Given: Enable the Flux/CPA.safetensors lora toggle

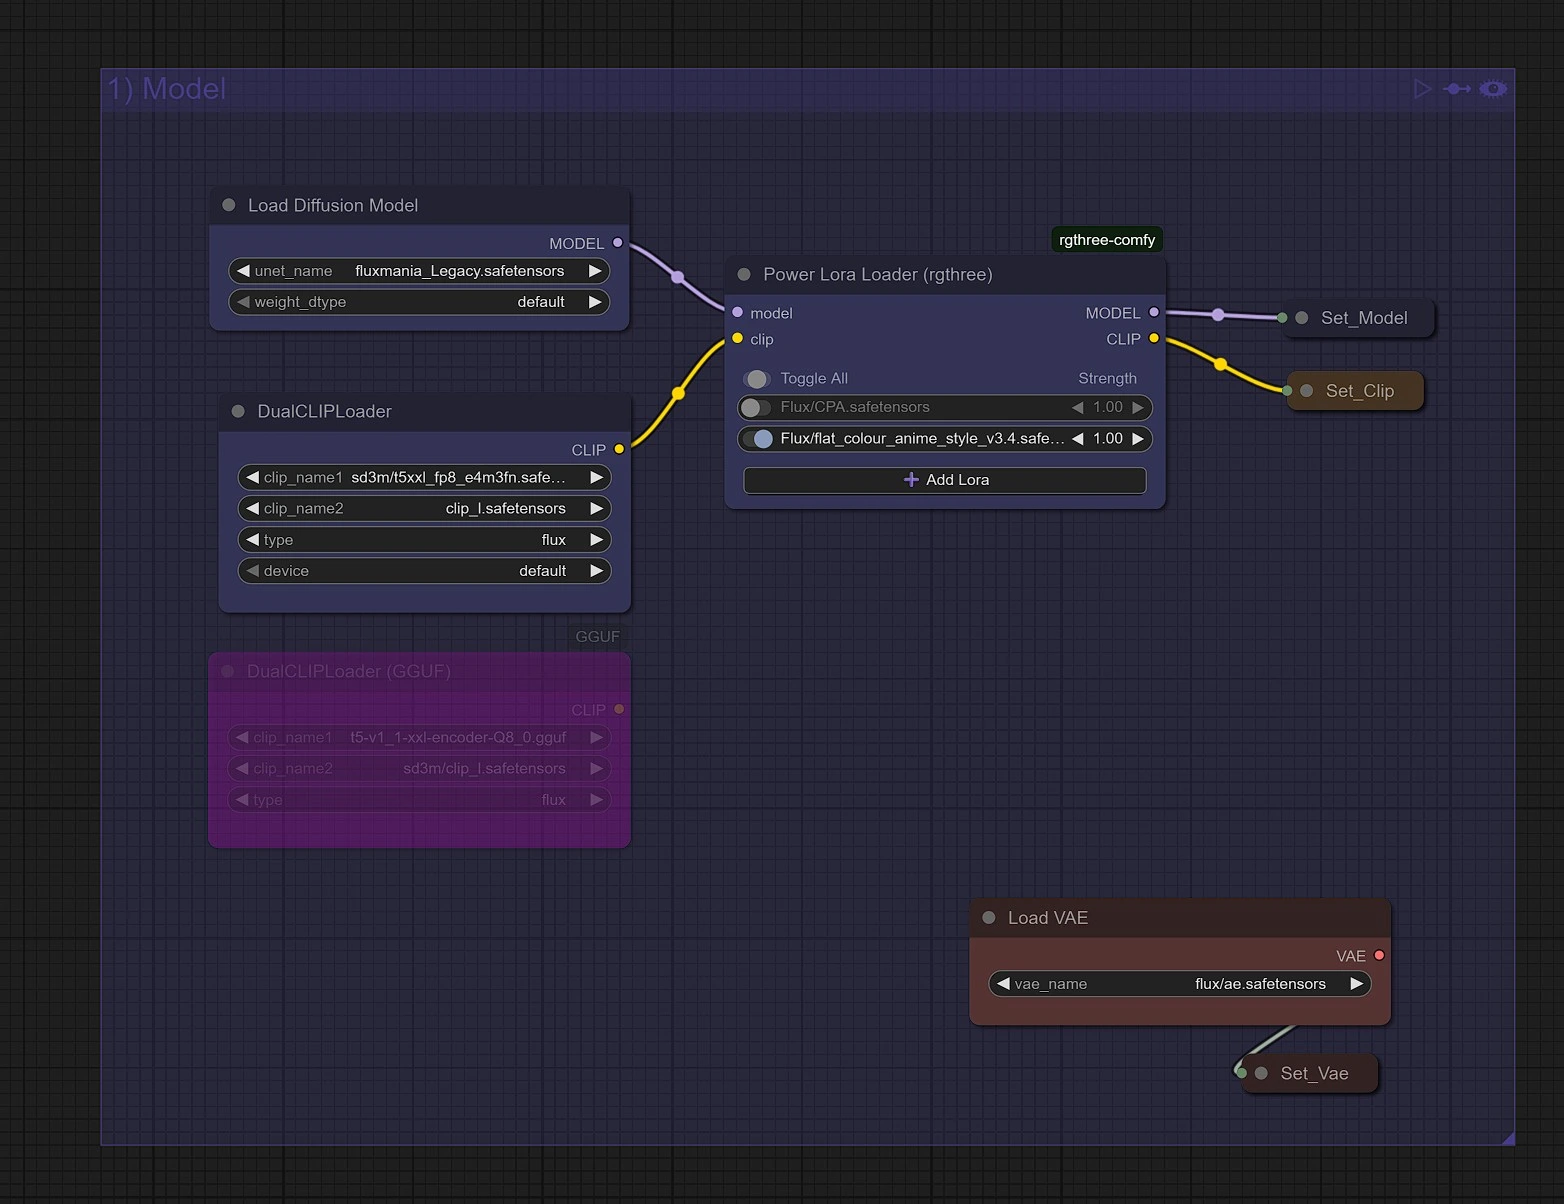Looking at the screenshot, I should [x=755, y=407].
